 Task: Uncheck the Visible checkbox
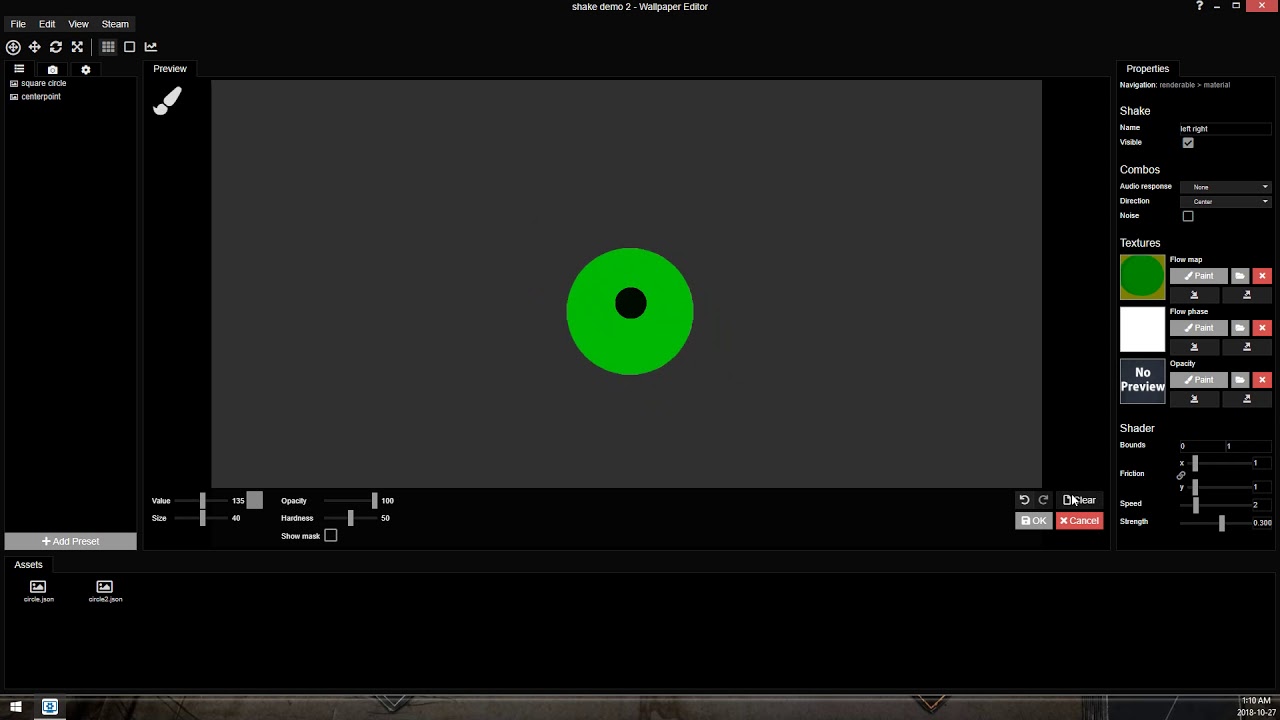(1188, 143)
